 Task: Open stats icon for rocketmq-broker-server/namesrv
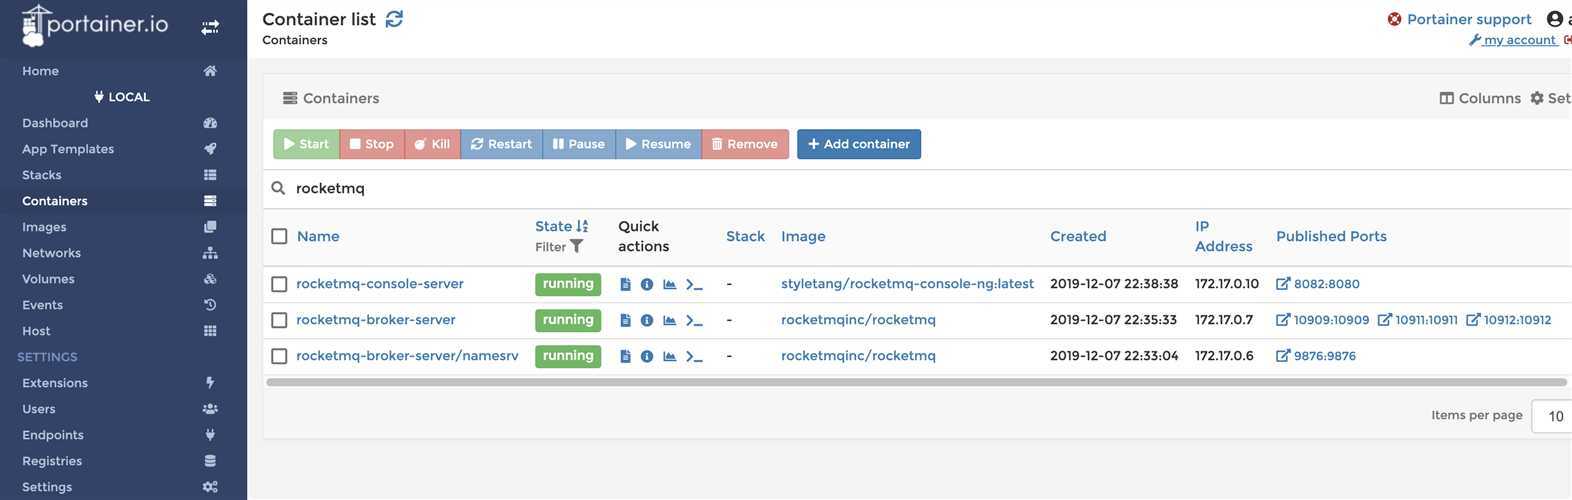click(x=670, y=356)
